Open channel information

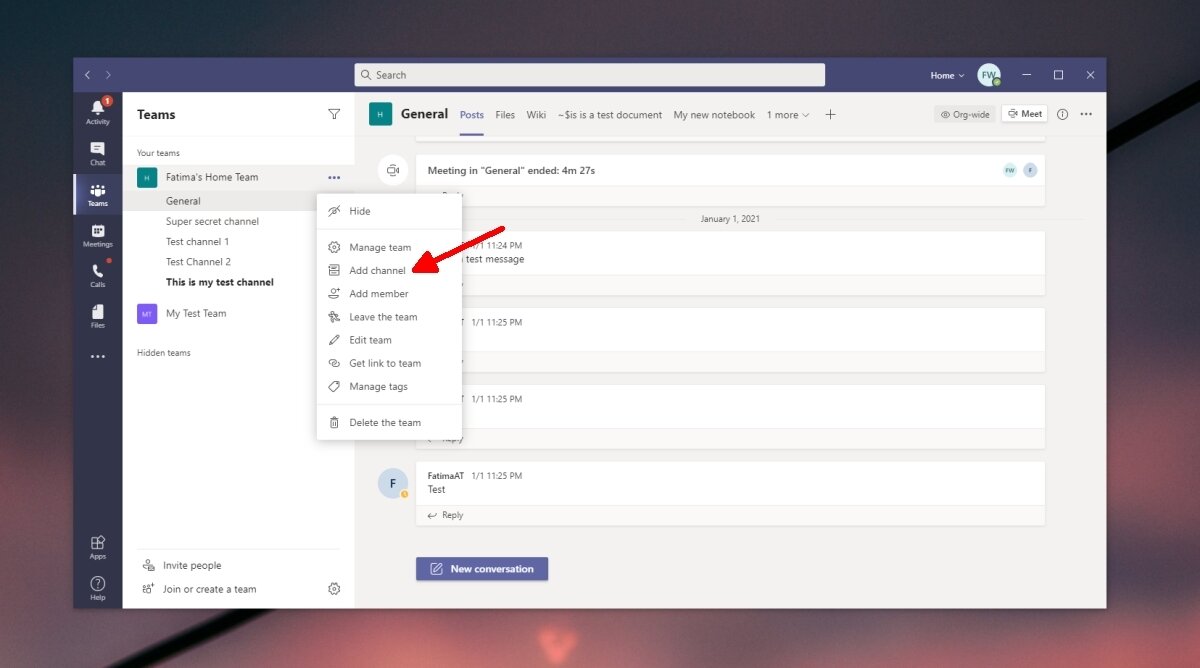tap(1062, 114)
